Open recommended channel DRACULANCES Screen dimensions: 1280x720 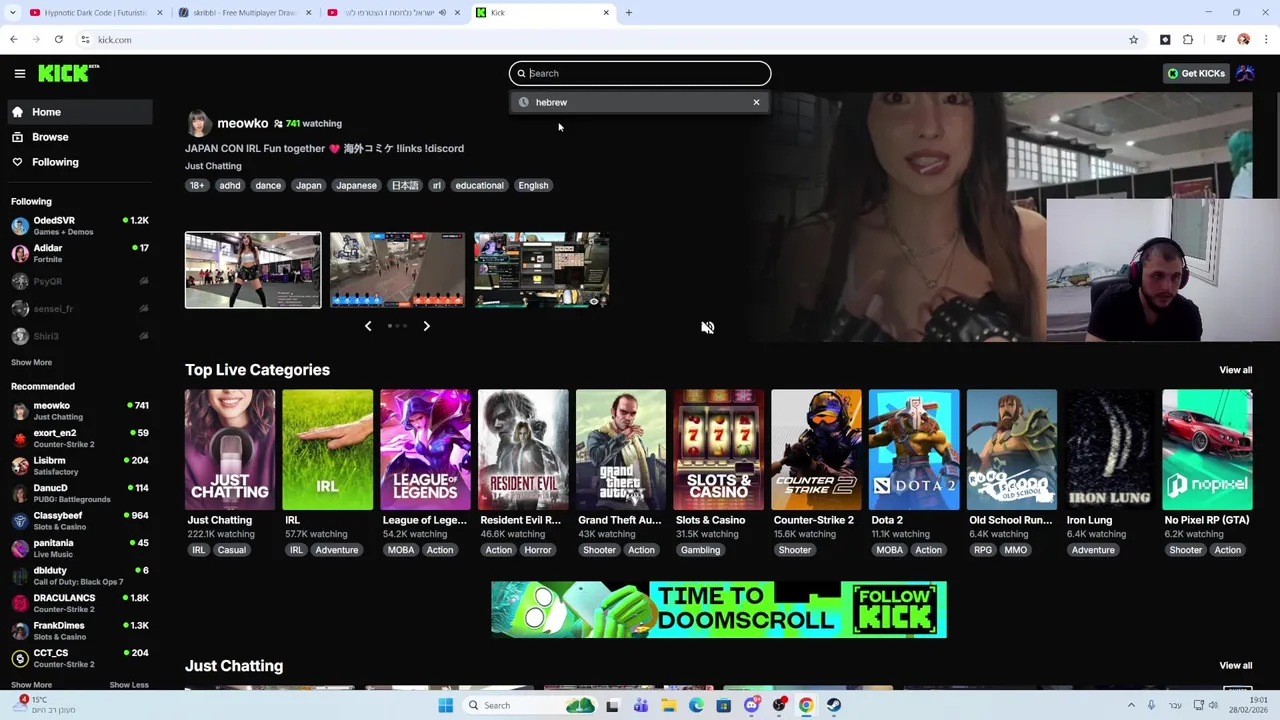pos(79,603)
